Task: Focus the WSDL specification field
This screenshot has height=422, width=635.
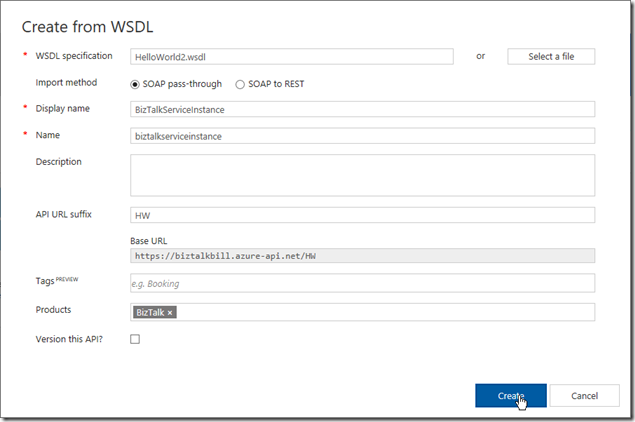Action: (292, 57)
